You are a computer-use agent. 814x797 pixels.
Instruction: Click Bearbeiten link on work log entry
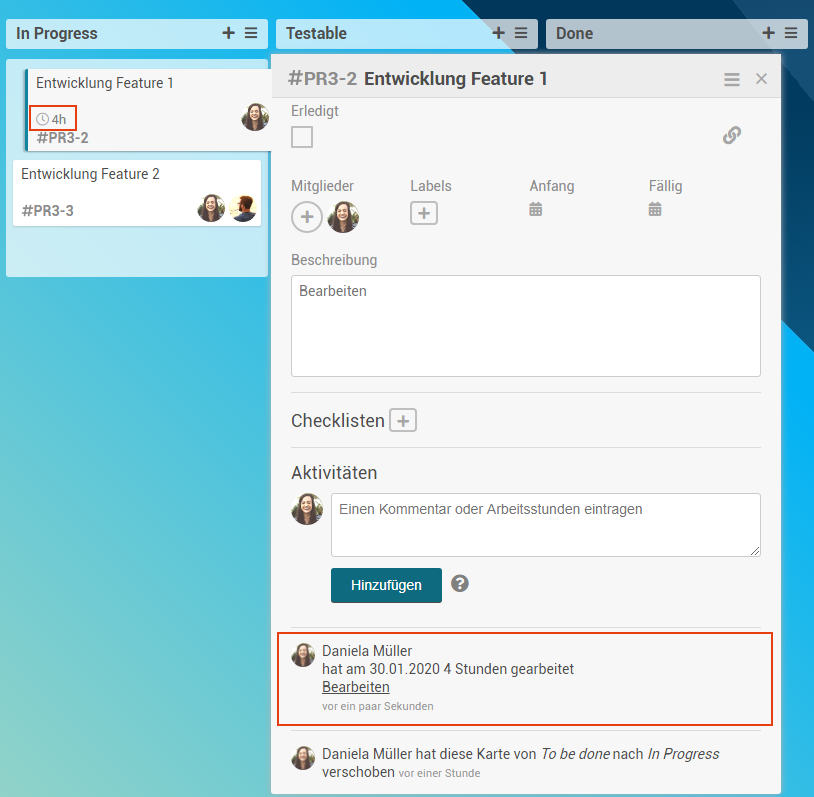click(356, 687)
